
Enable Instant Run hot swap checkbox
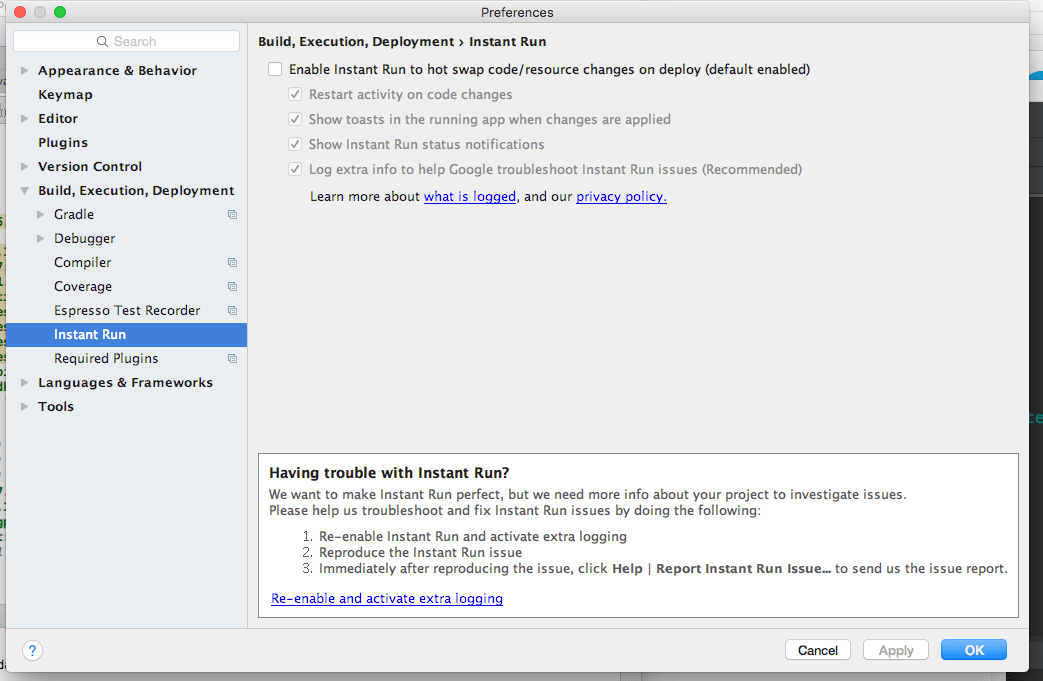tap(275, 69)
